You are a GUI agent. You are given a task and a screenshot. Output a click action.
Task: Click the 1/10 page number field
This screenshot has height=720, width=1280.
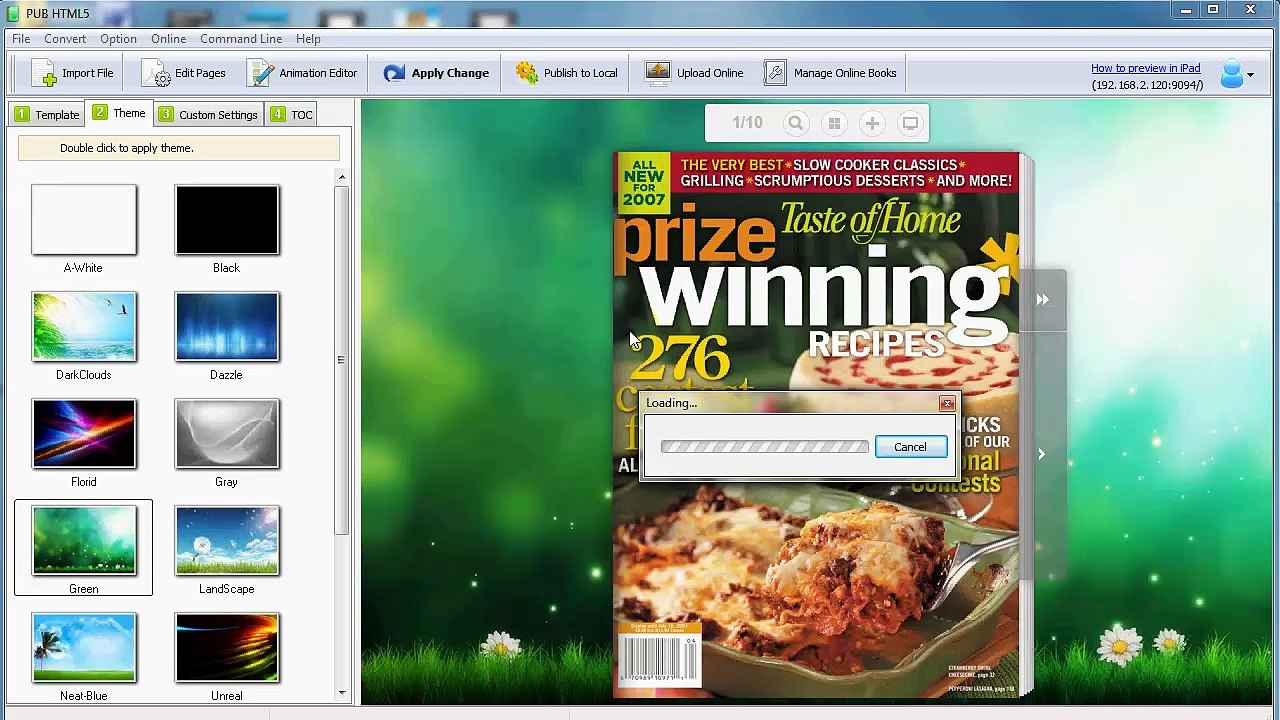tap(747, 123)
